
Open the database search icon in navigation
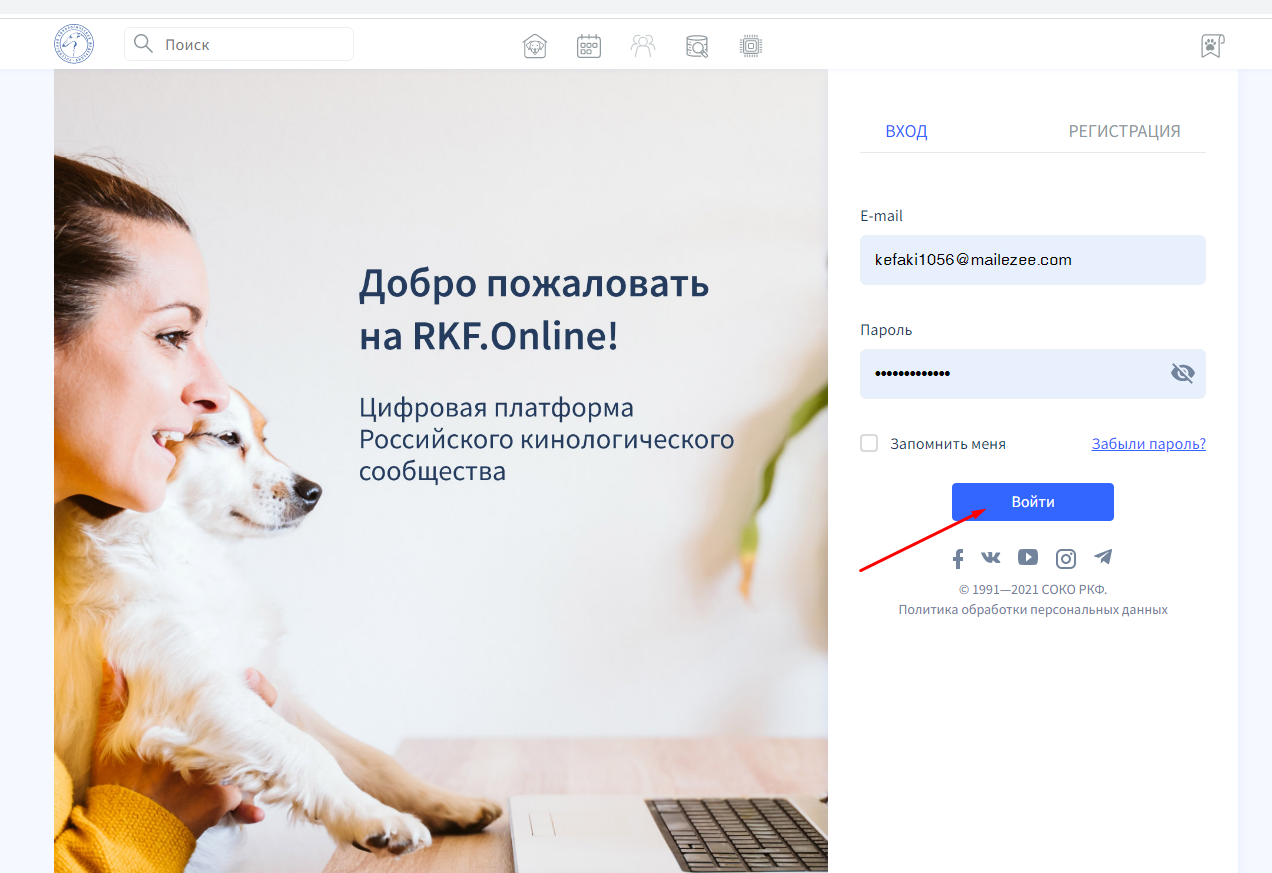tap(697, 46)
